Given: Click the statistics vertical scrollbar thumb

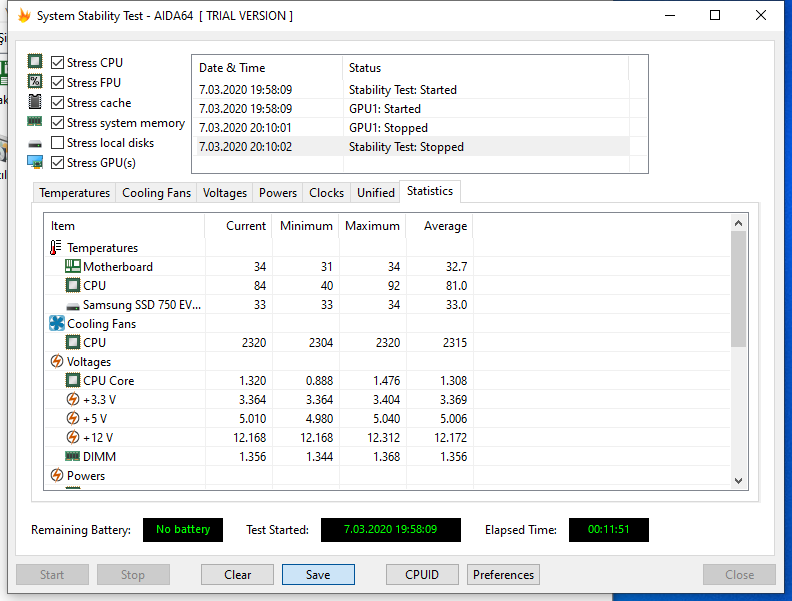Looking at the screenshot, I should [x=738, y=289].
